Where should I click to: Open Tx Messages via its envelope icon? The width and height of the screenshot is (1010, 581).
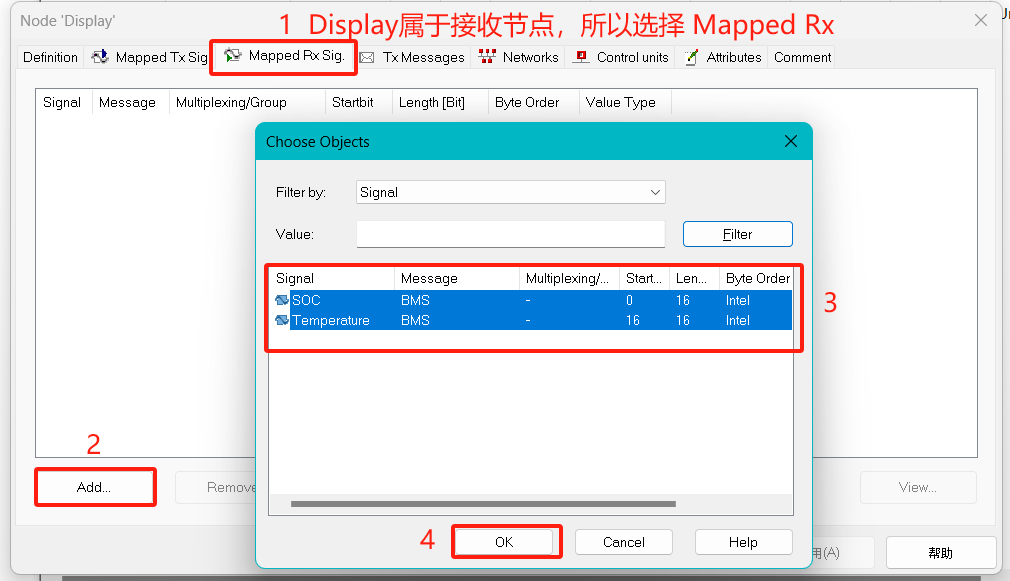369,57
